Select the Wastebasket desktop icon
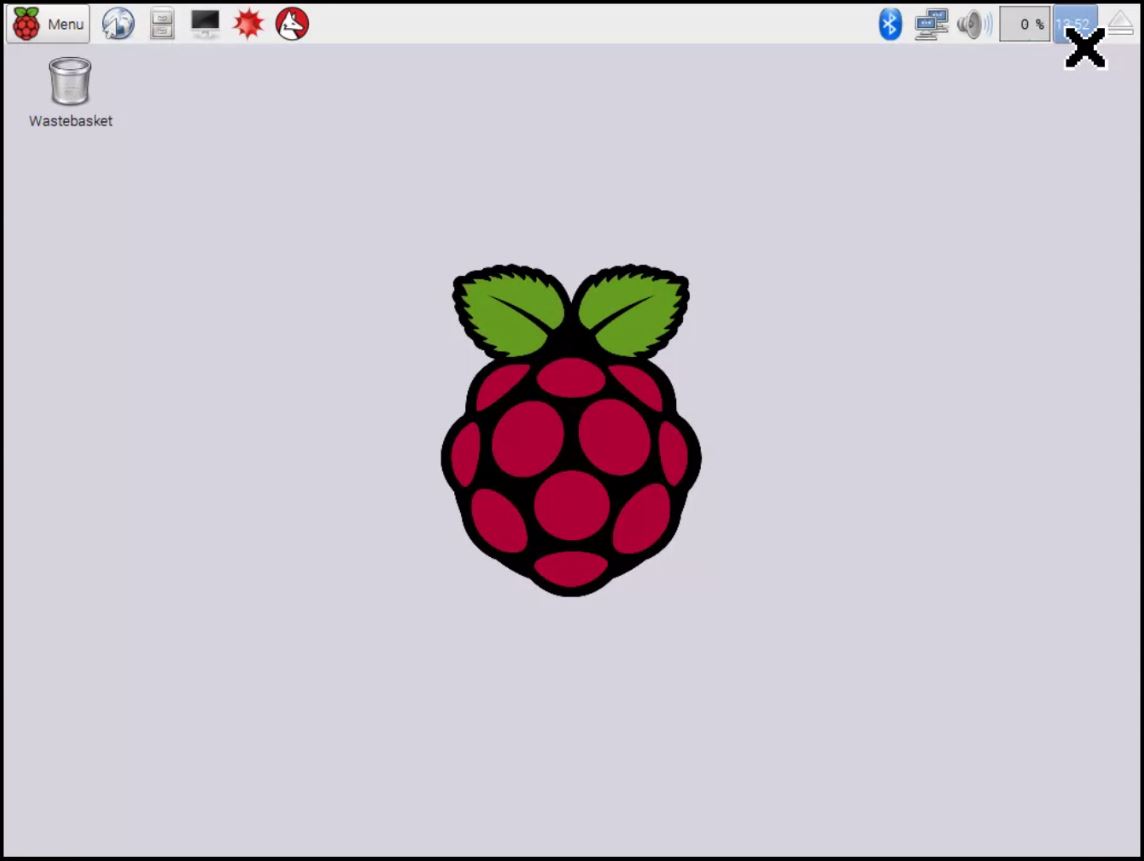The image size is (1144, 861). pyautogui.click(x=70, y=93)
